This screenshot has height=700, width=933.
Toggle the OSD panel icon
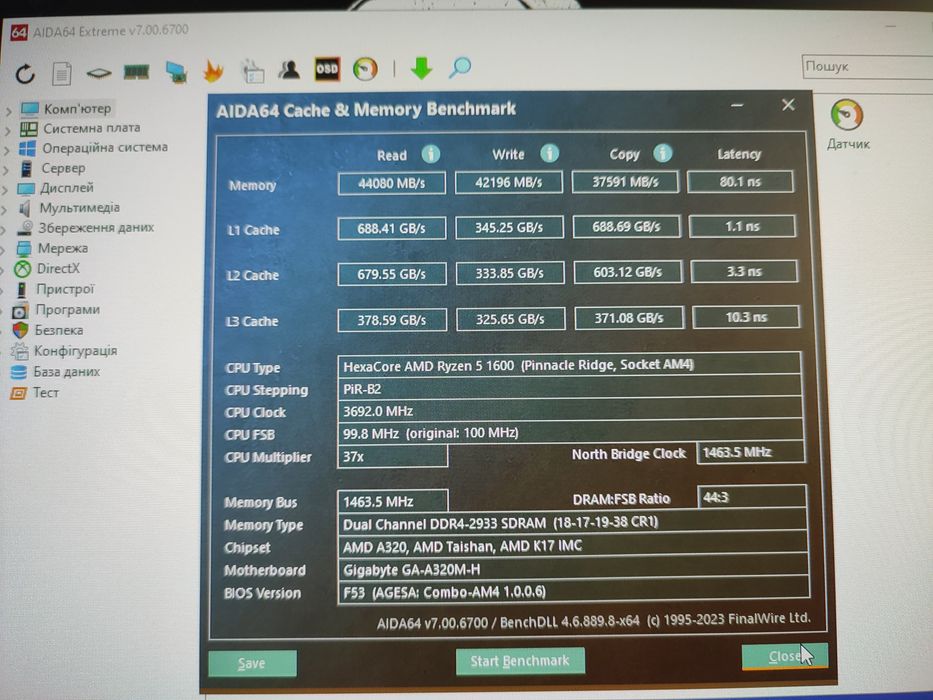click(327, 69)
